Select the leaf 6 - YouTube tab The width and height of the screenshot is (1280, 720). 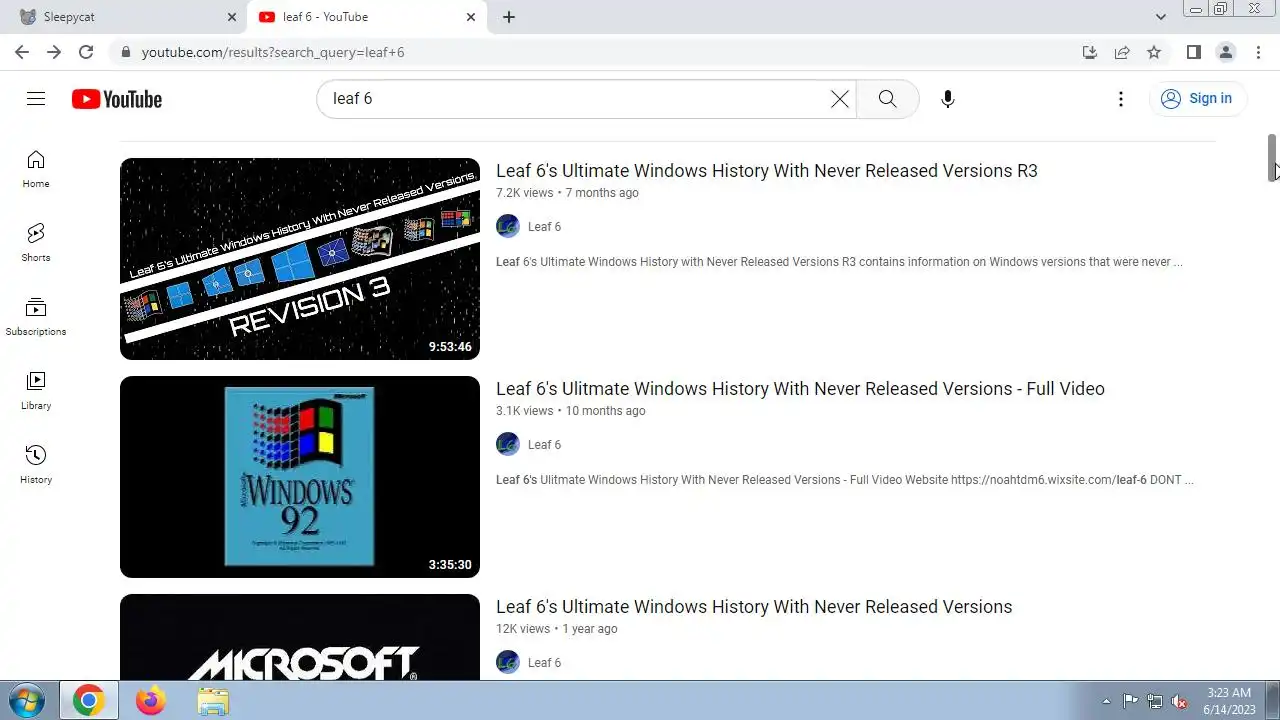tap(367, 17)
